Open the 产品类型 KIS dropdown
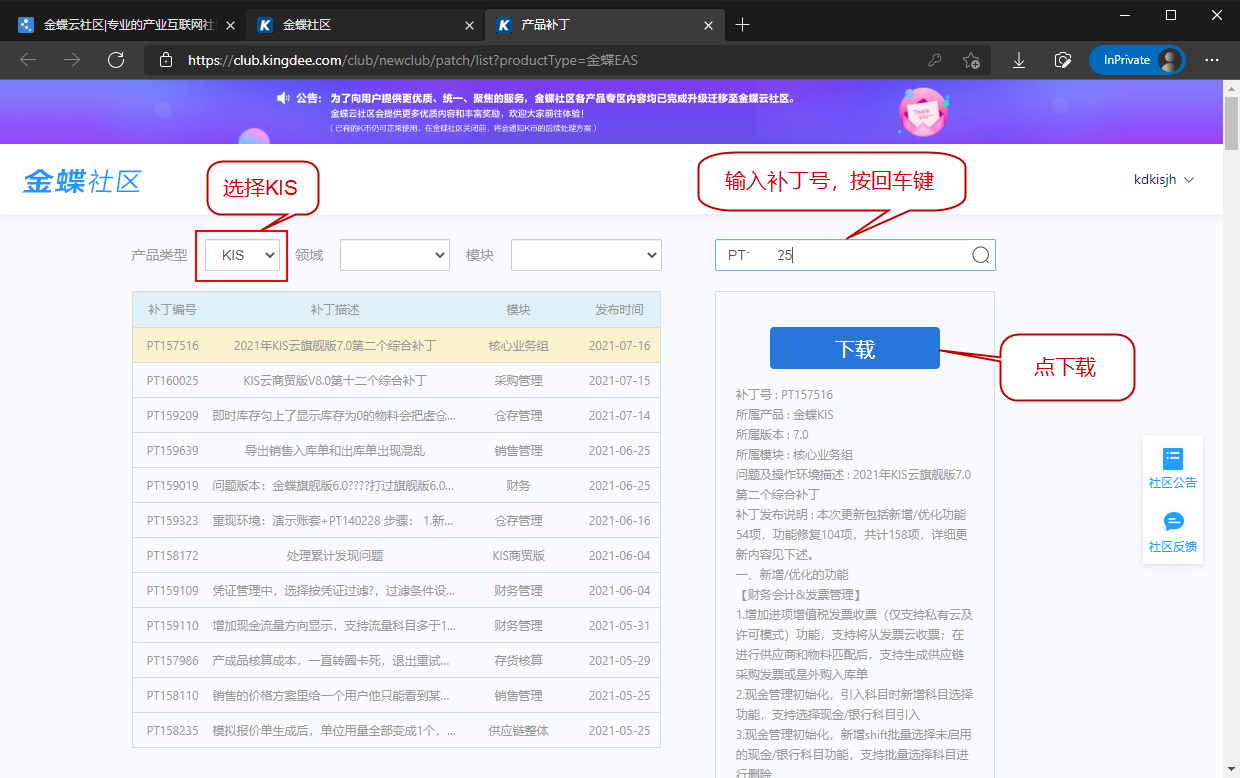 pos(241,255)
